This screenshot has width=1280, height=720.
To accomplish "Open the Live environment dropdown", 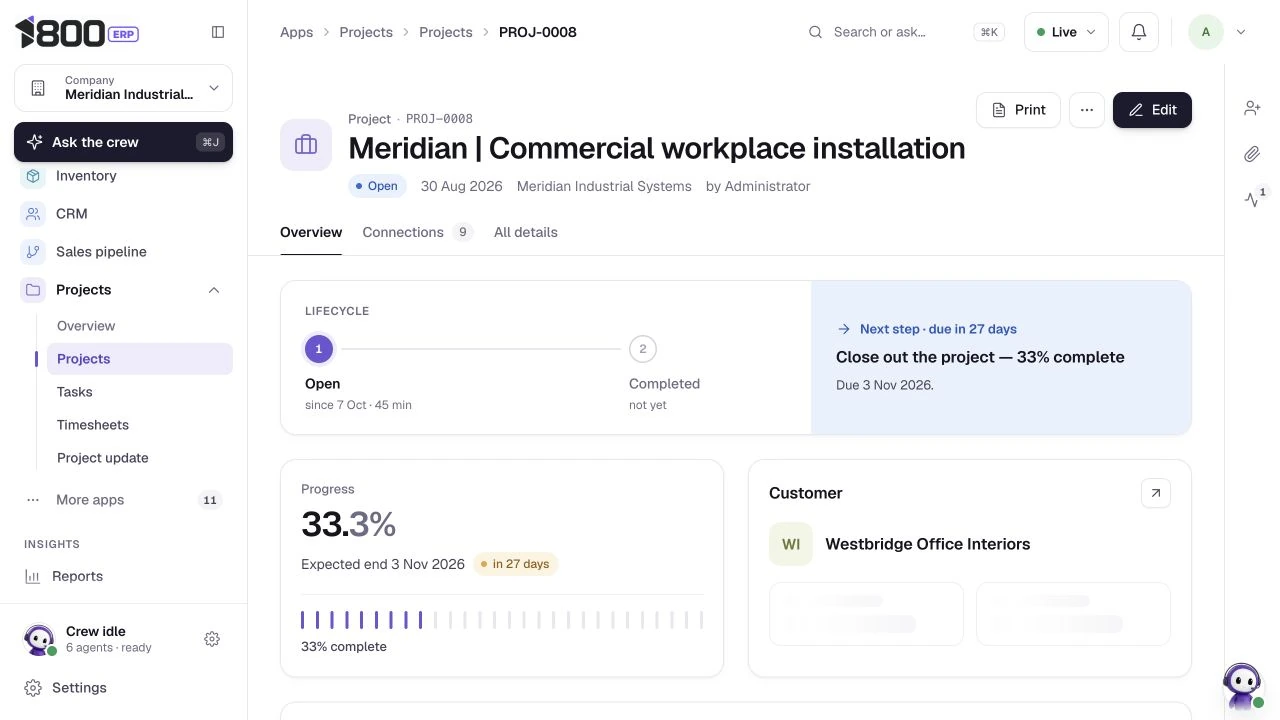I will click(x=1066, y=32).
